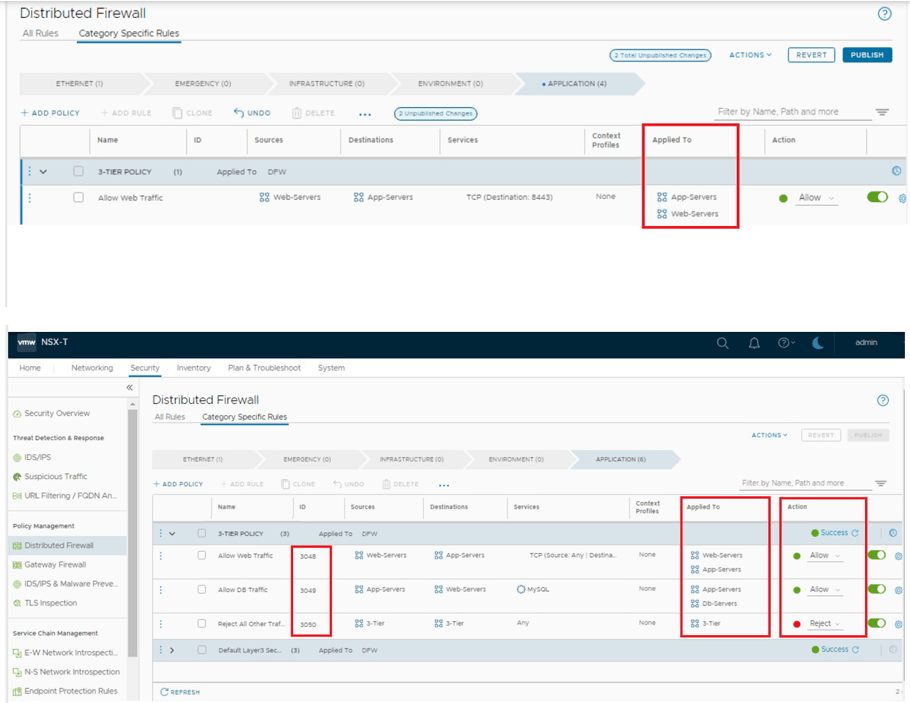Open the Plan & Troubleshoot tab

(x=264, y=368)
